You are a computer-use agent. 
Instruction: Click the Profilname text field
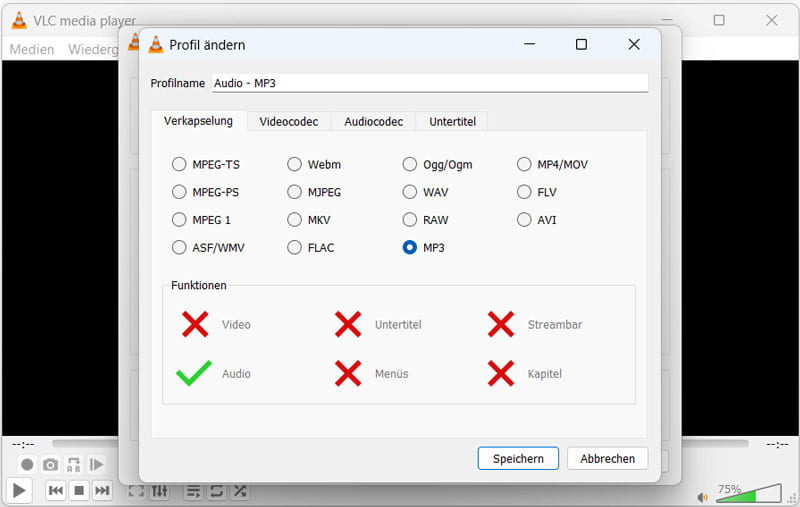click(x=430, y=83)
